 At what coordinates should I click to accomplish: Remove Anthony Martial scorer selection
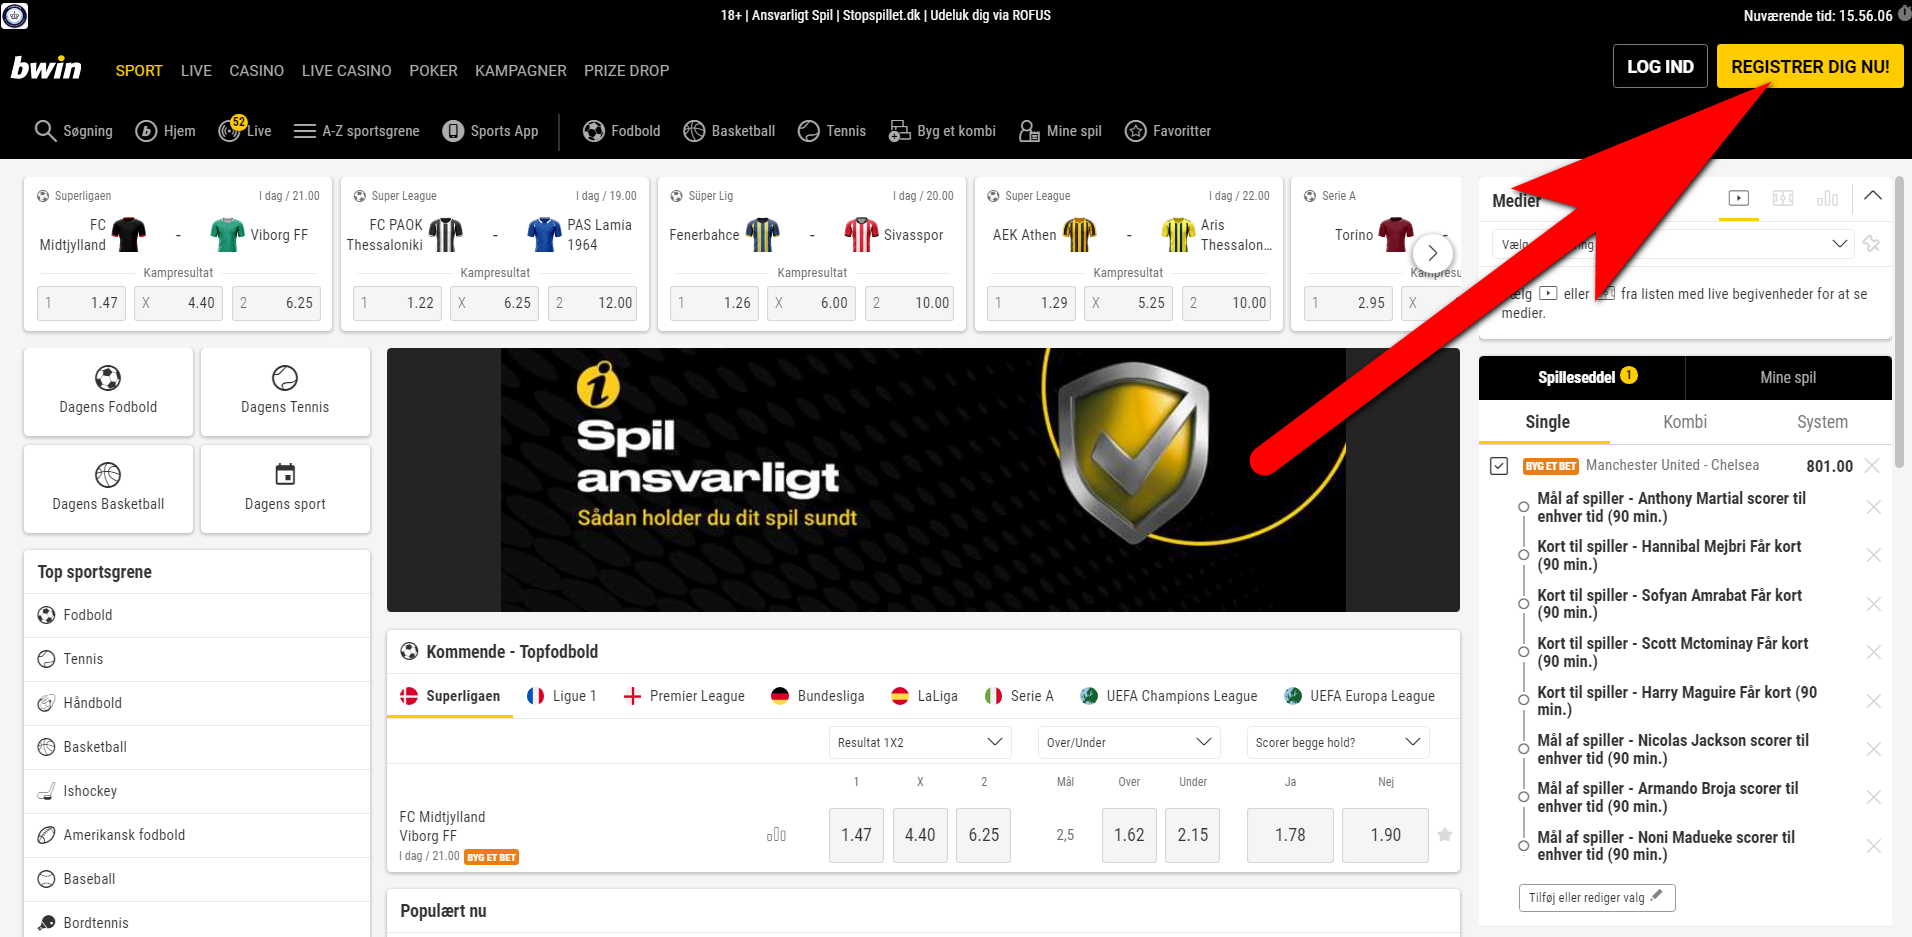coord(1874,507)
